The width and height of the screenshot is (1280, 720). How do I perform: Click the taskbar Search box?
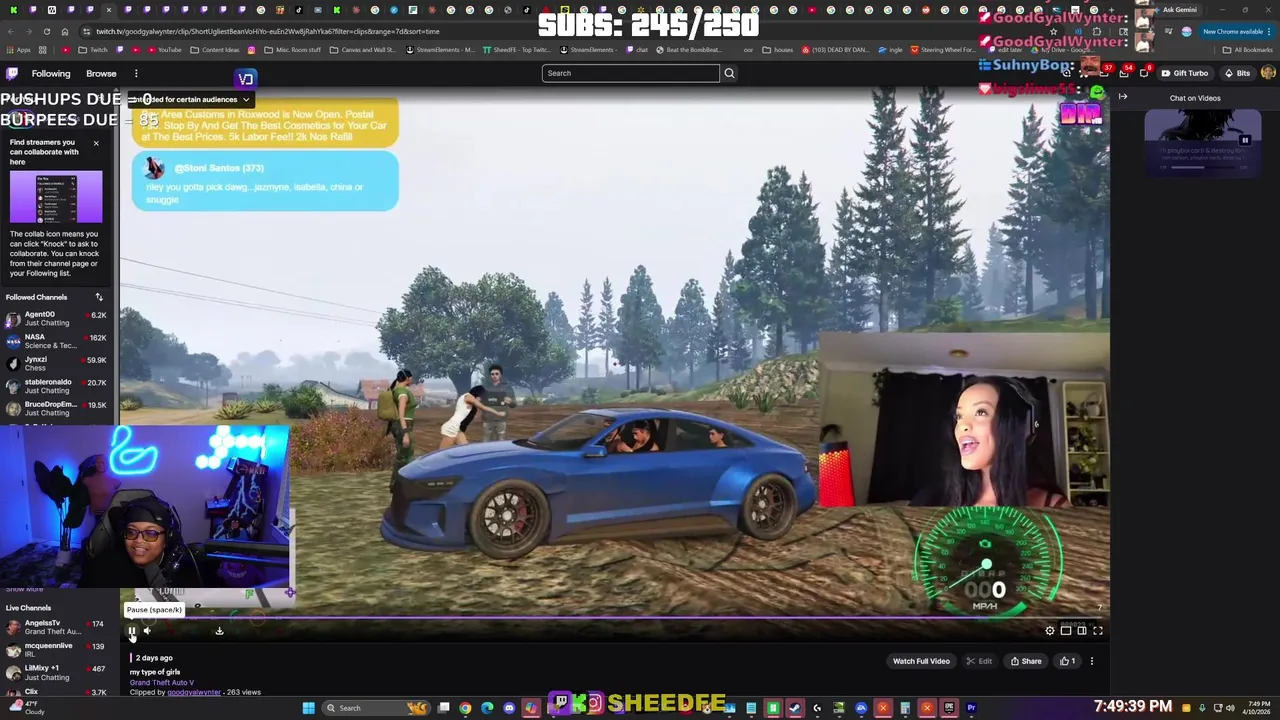(376, 708)
